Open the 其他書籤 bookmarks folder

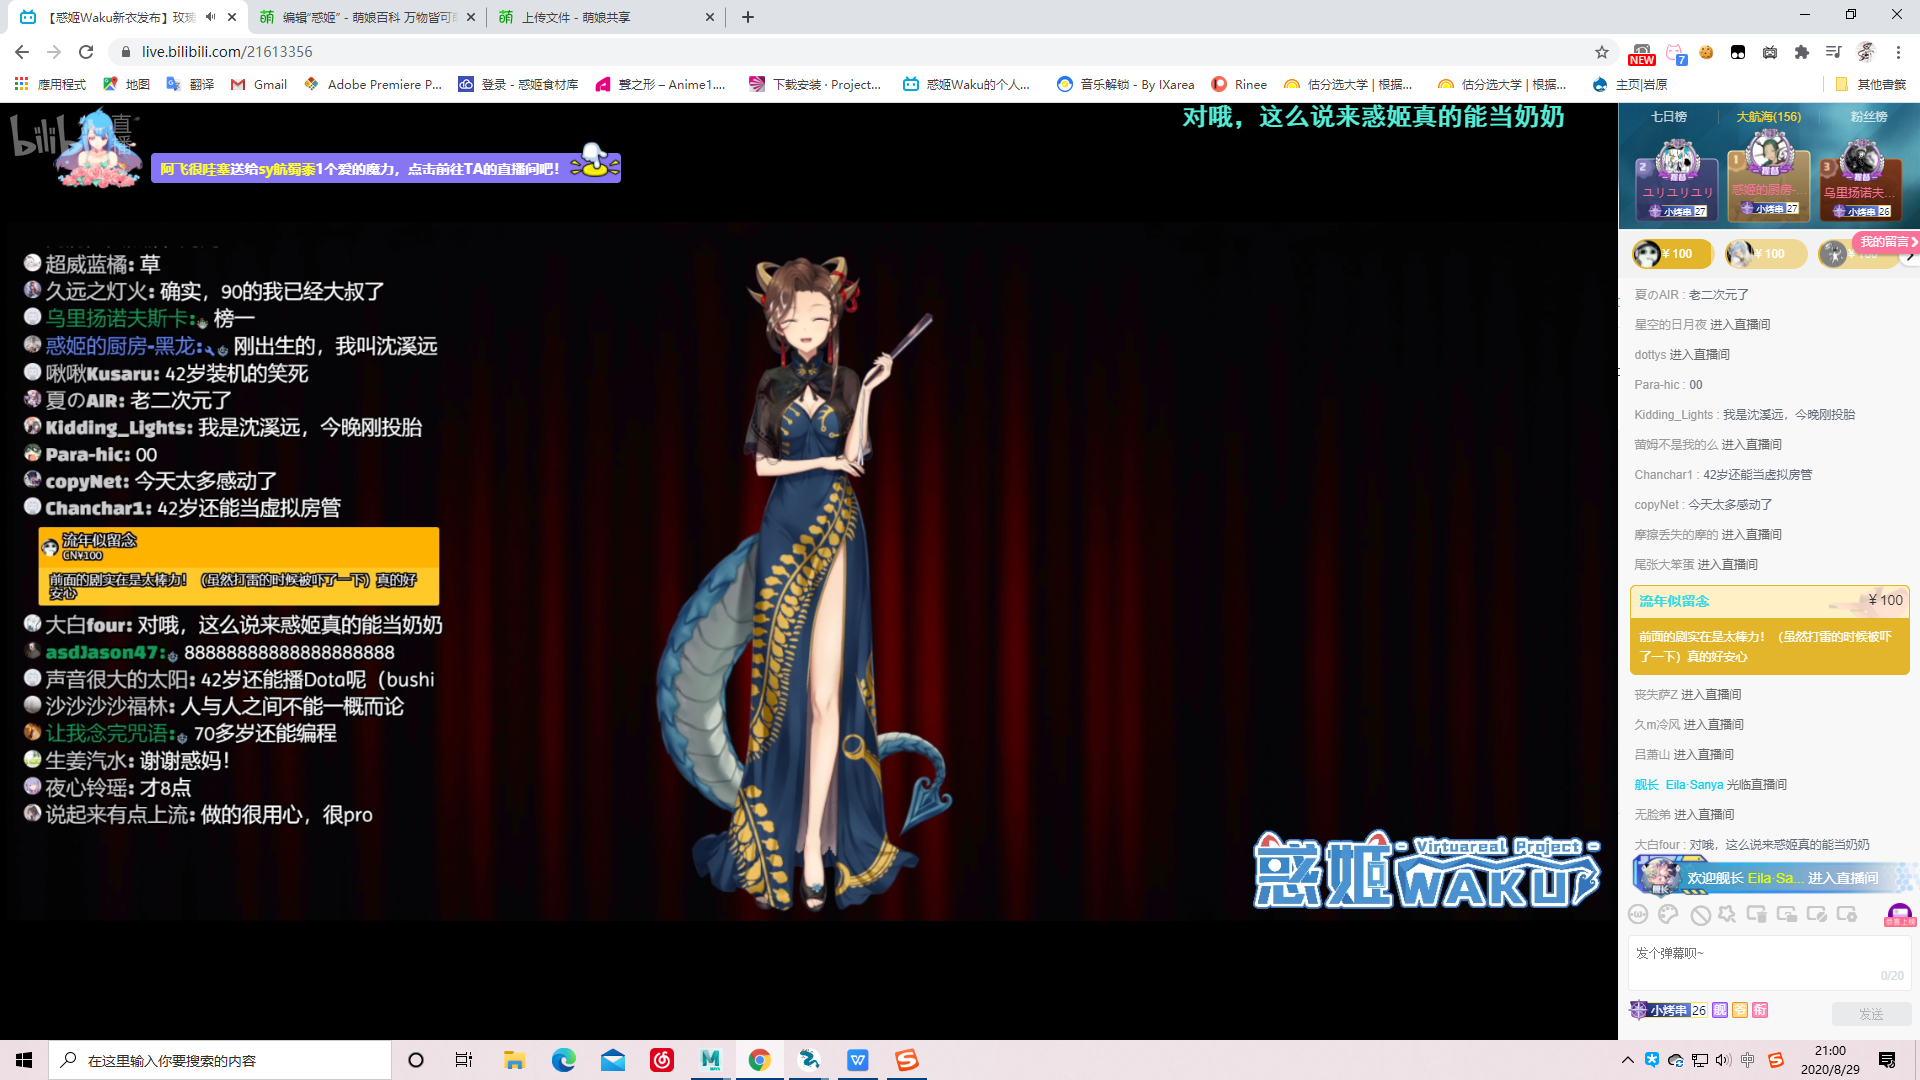point(1871,85)
